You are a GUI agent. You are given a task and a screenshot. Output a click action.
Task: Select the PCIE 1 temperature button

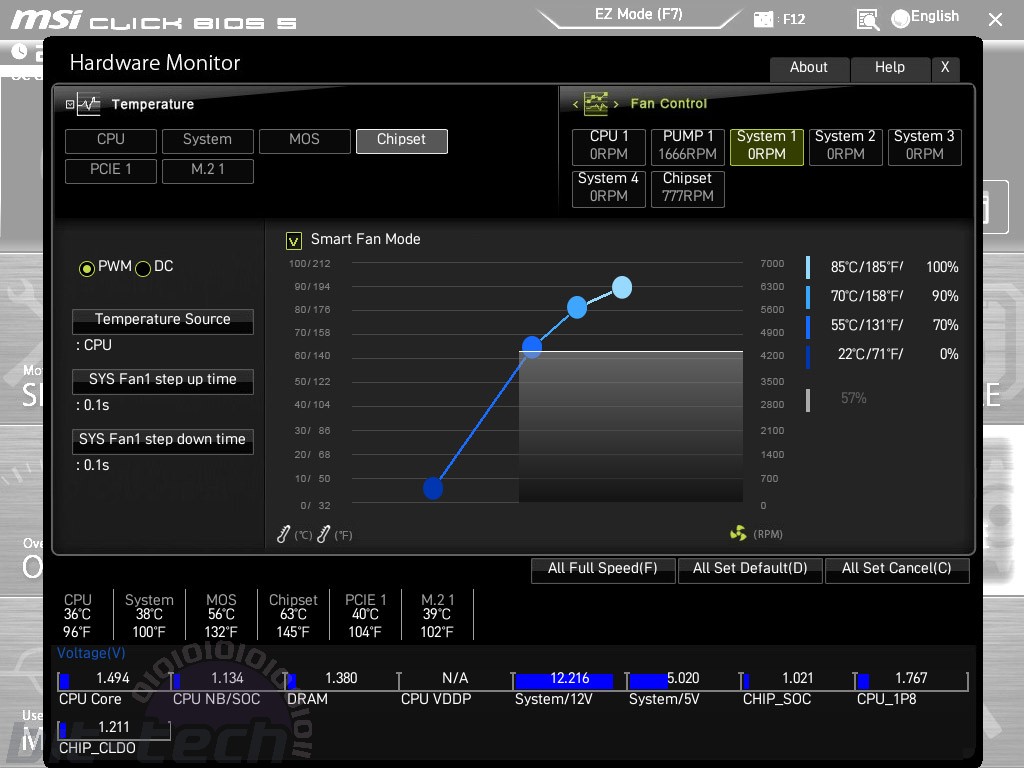[x=111, y=170]
